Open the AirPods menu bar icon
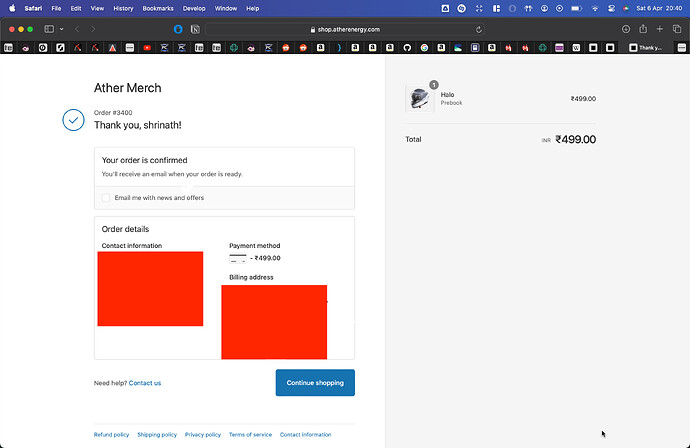The height and width of the screenshot is (448, 690). pyautogui.click(x=528, y=8)
